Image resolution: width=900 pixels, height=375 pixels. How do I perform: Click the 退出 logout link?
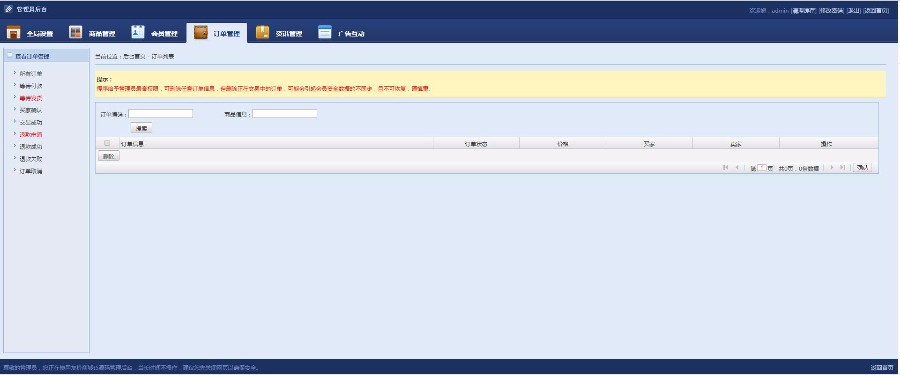pyautogui.click(x=854, y=10)
